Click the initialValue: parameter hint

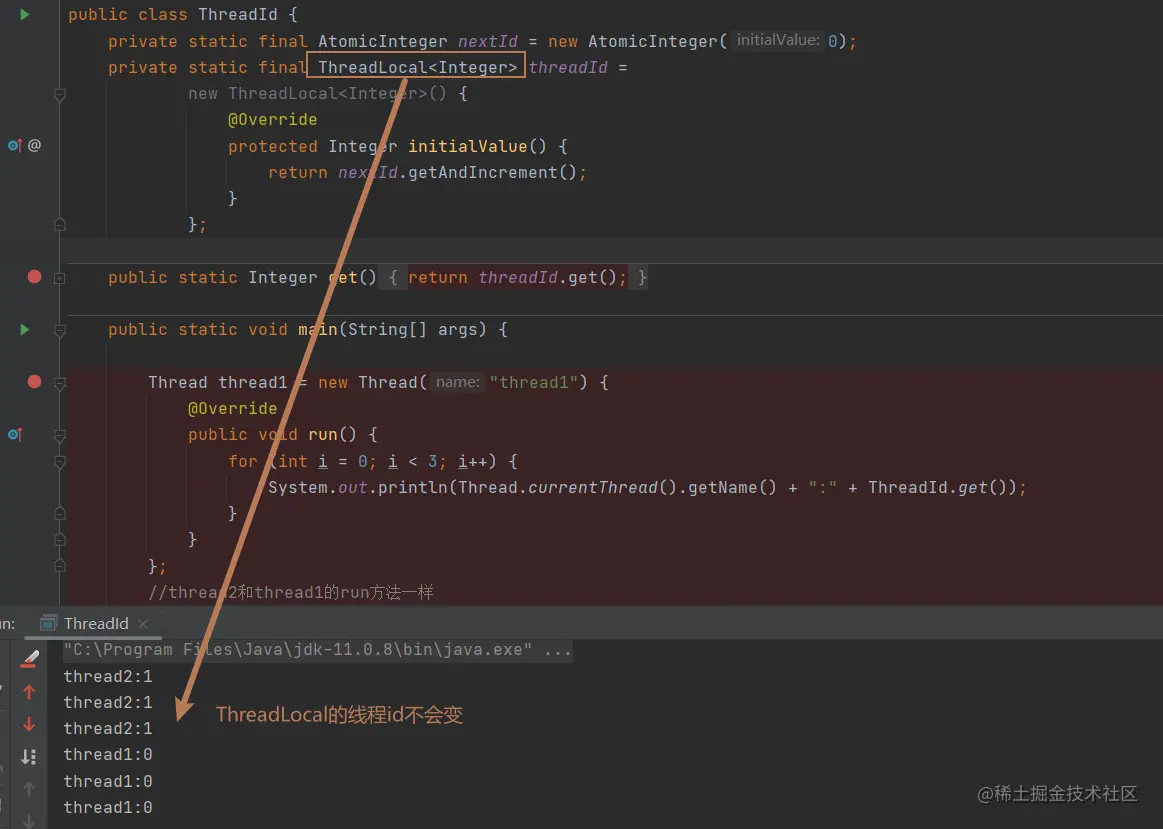click(777, 40)
